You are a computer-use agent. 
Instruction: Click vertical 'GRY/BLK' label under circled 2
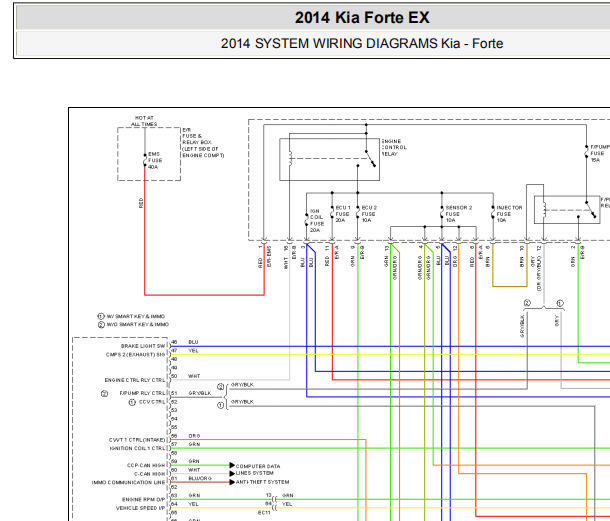point(522,326)
